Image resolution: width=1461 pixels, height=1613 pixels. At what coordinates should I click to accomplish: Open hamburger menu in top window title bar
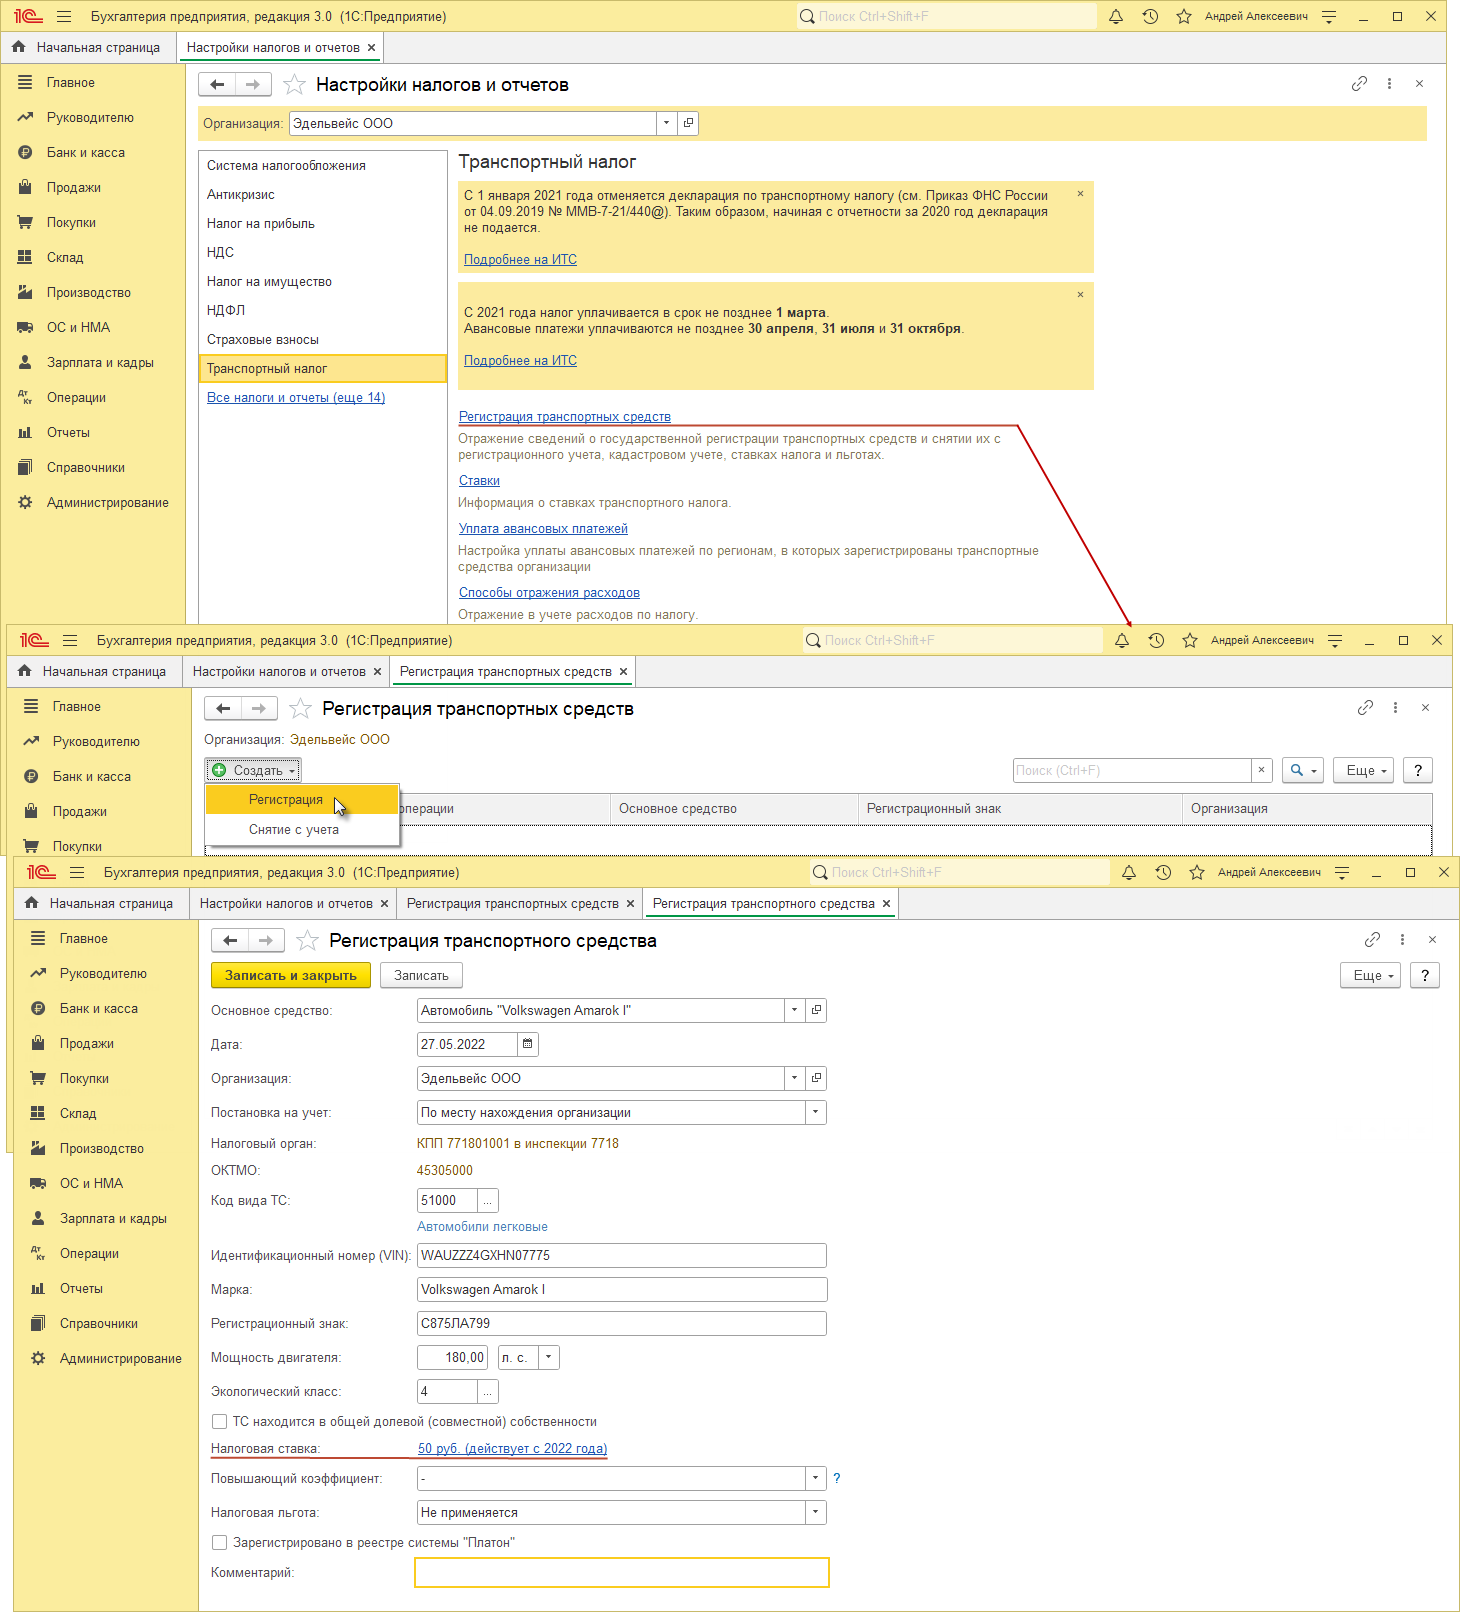click(x=64, y=17)
